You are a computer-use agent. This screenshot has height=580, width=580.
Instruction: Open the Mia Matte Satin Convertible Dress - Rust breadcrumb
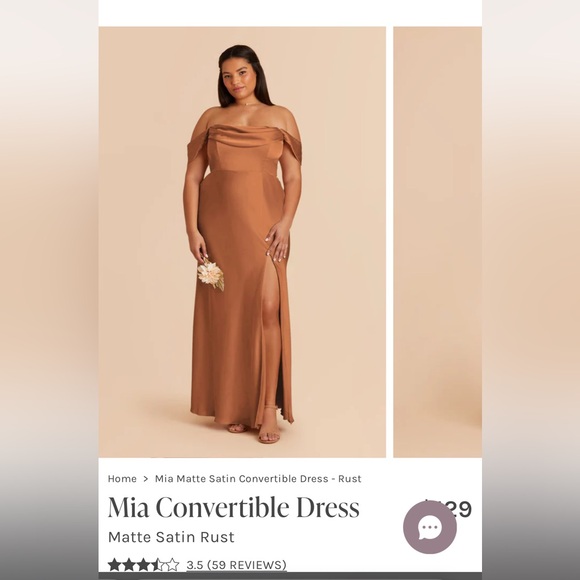click(258, 479)
